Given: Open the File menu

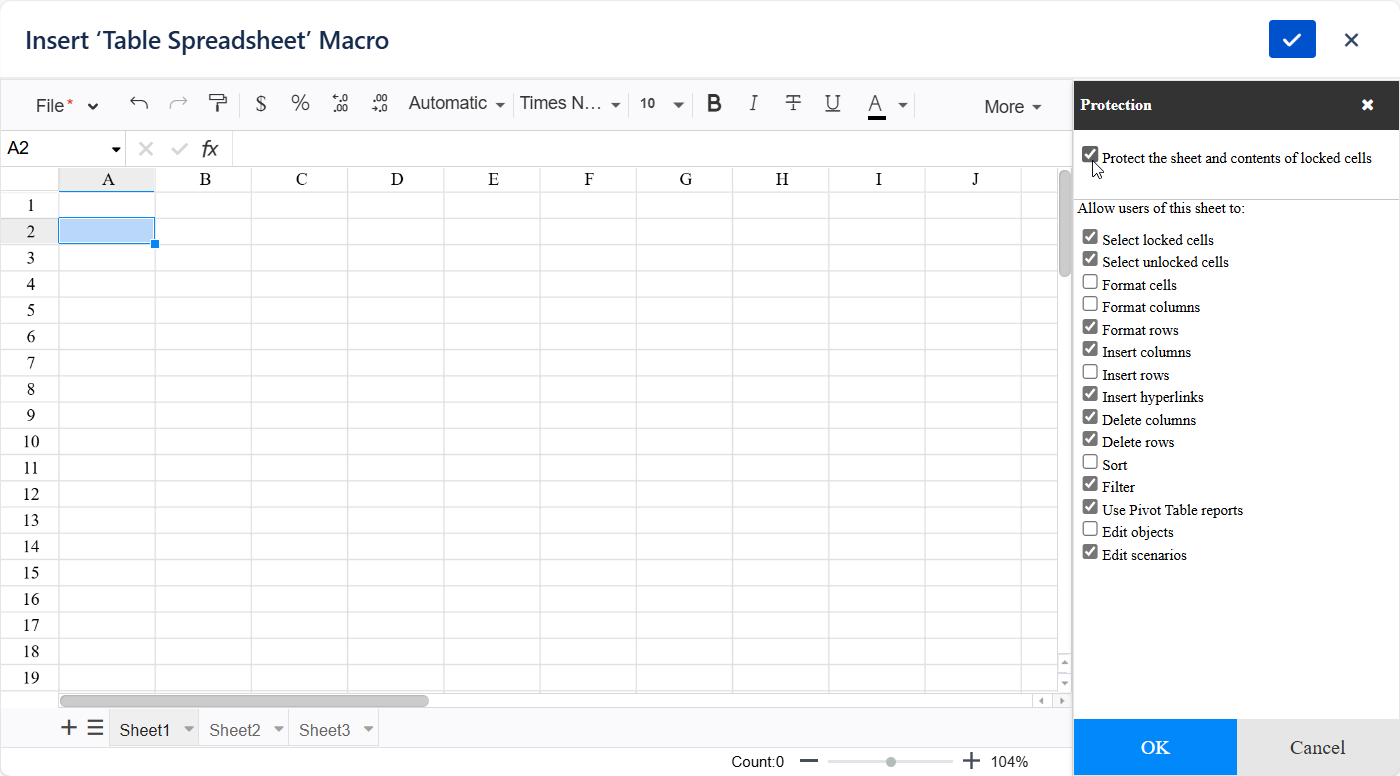Looking at the screenshot, I should 66,106.
